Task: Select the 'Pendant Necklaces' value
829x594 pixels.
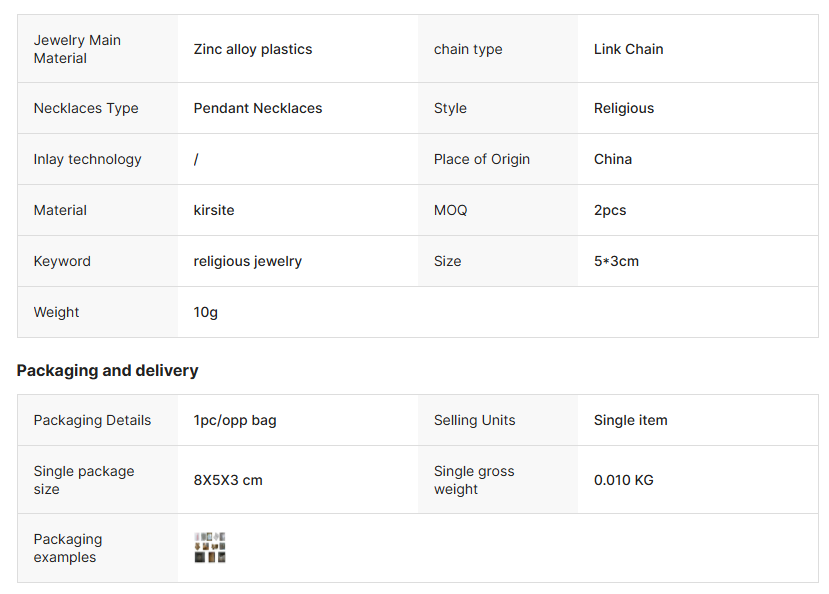Action: point(258,108)
